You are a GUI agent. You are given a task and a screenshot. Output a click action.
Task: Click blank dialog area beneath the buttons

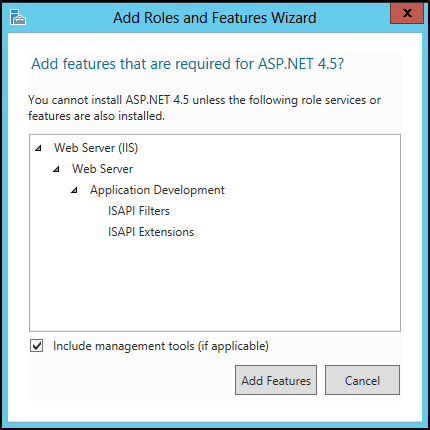coord(215,411)
